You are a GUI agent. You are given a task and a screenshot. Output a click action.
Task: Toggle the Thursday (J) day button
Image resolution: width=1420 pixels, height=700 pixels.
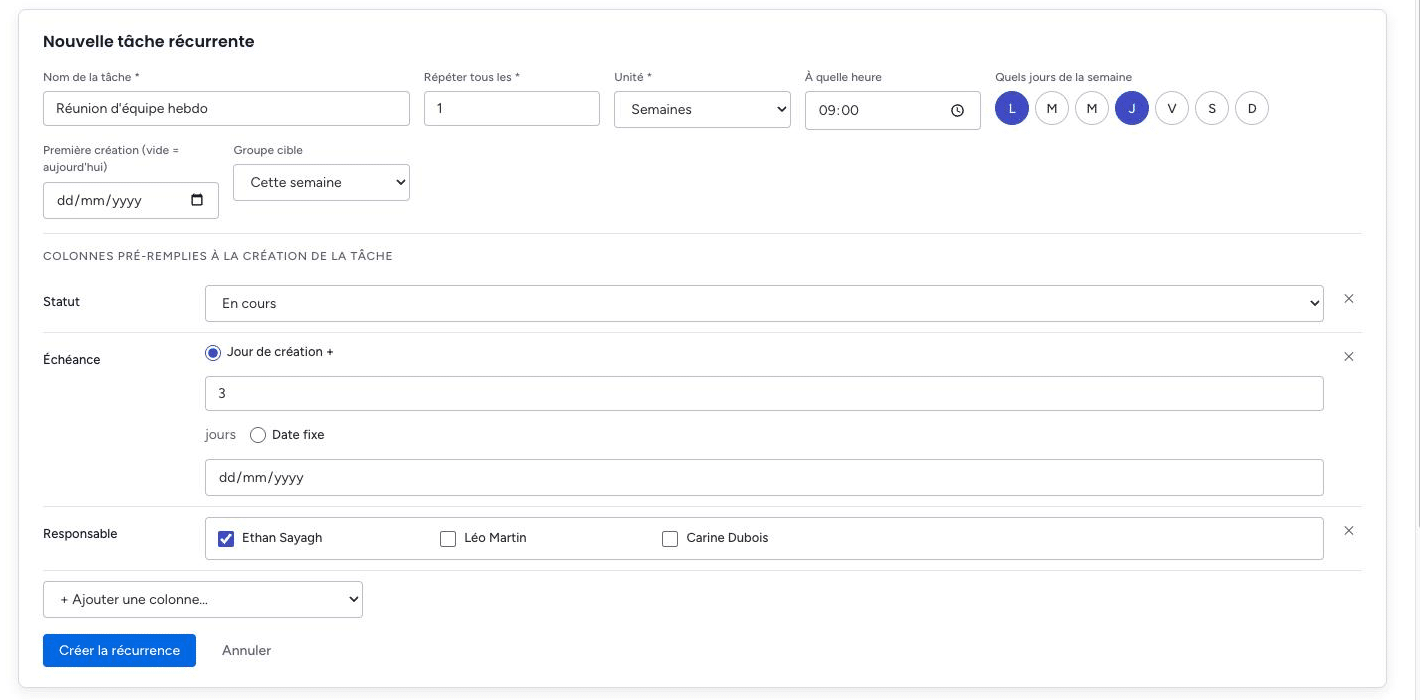[1132, 108]
